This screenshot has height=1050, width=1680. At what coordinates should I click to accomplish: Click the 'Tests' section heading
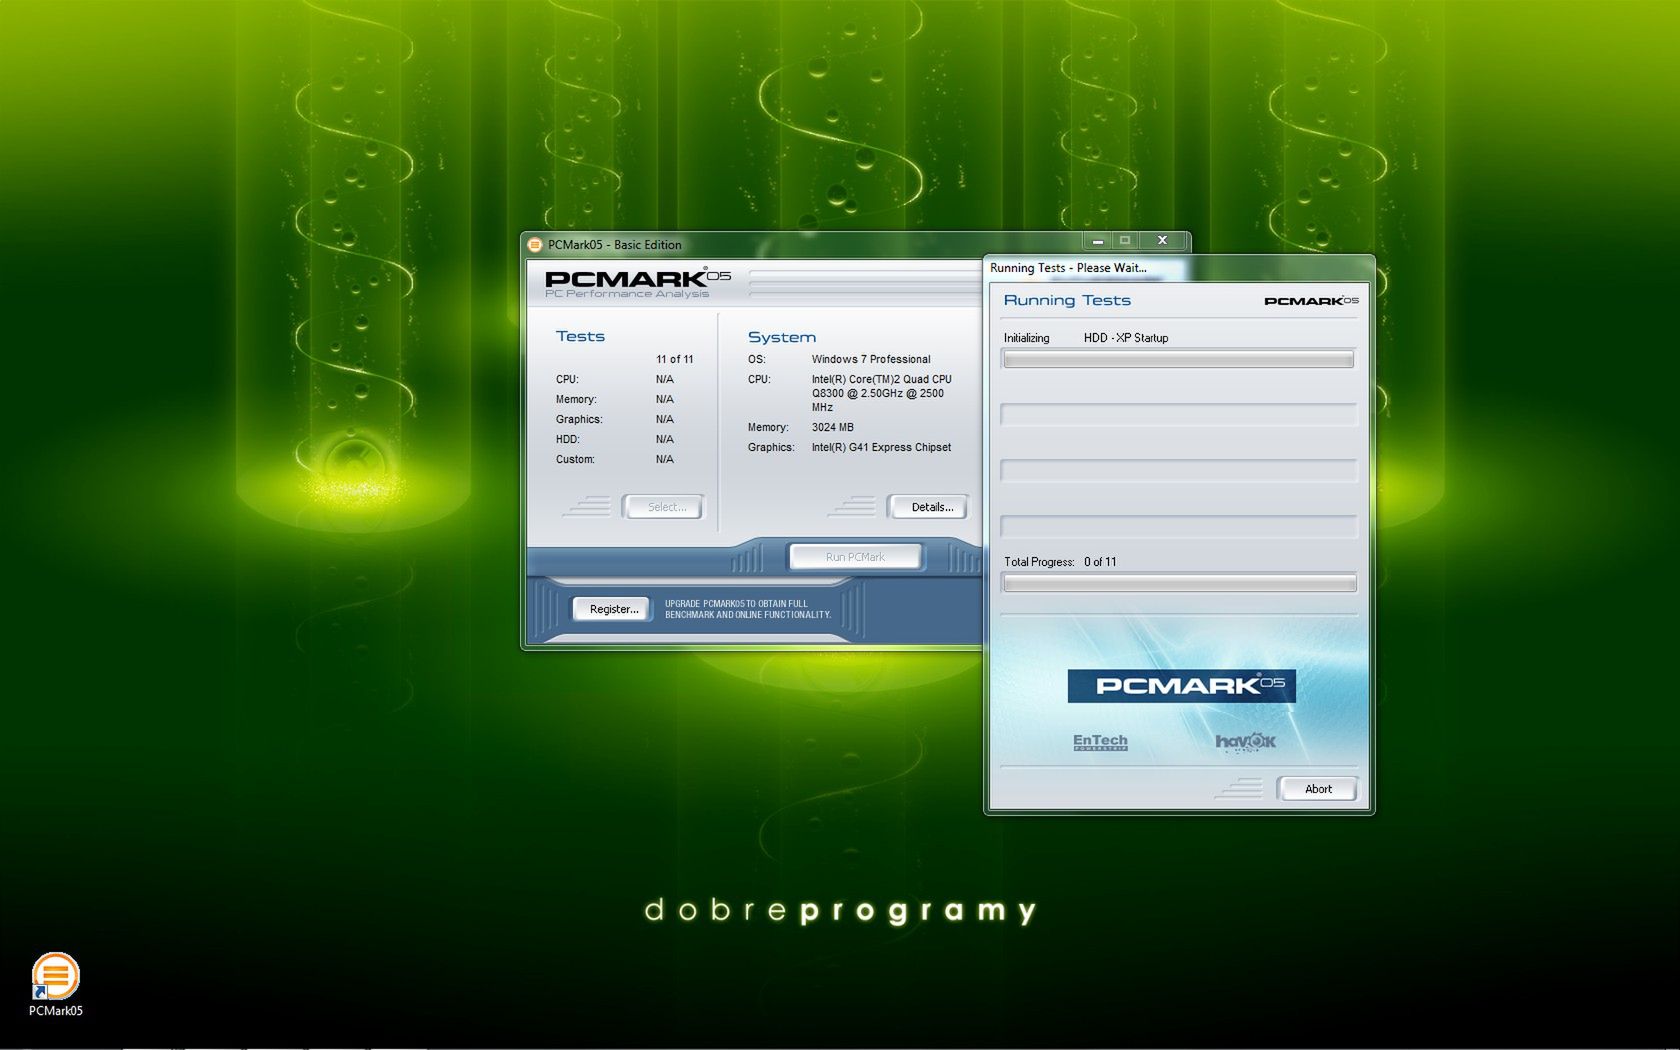[580, 336]
